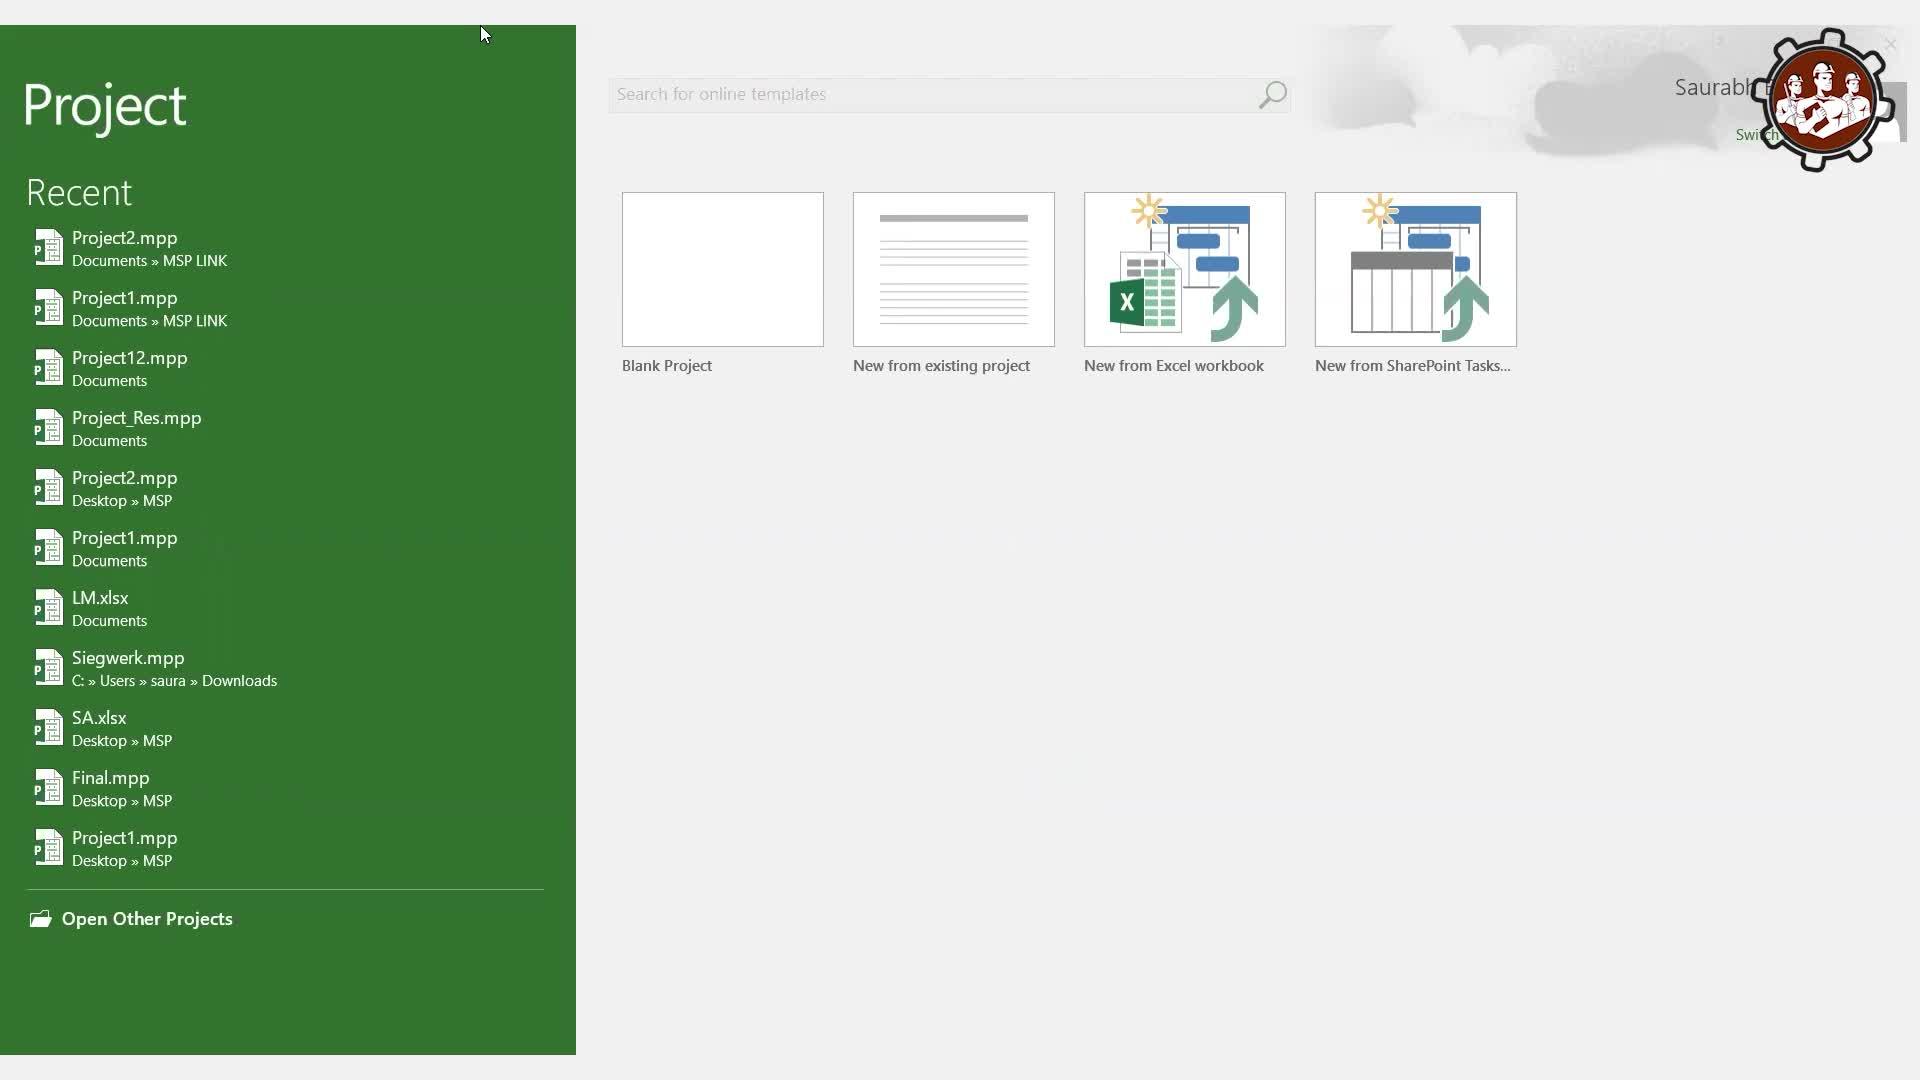Click the Final.mpp file icon
The width and height of the screenshot is (1920, 1080).
pos(48,788)
